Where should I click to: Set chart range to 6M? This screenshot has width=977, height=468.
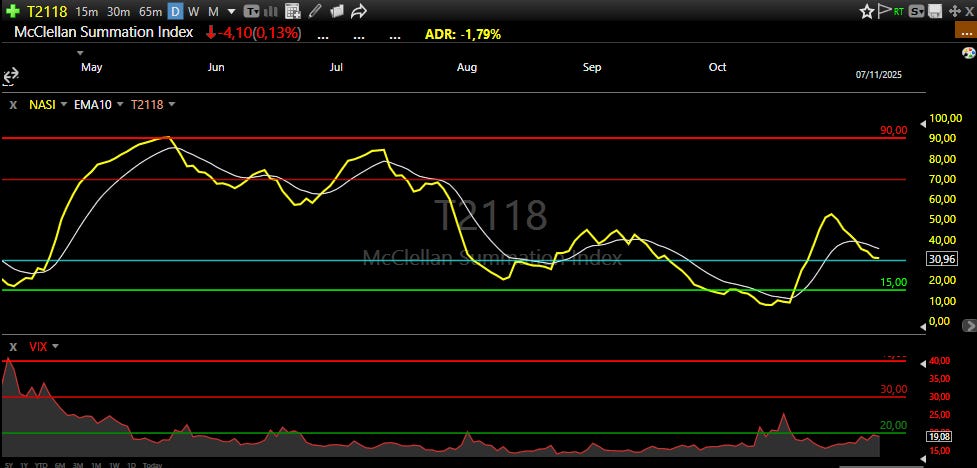pyautogui.click(x=60, y=465)
